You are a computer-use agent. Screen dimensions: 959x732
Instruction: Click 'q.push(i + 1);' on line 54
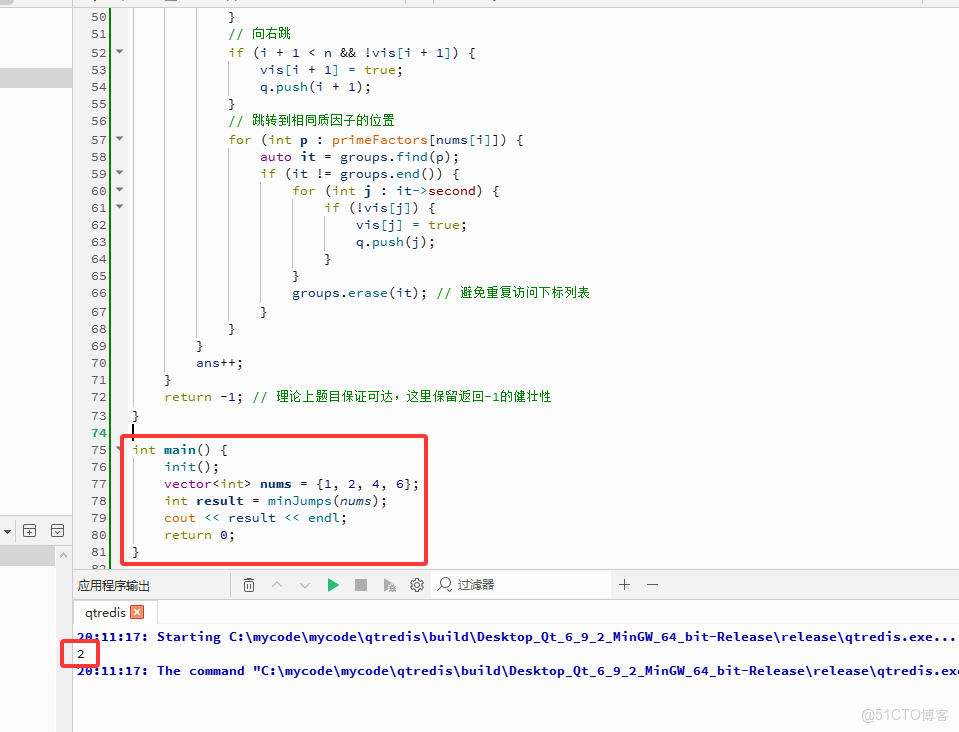pyautogui.click(x=315, y=87)
